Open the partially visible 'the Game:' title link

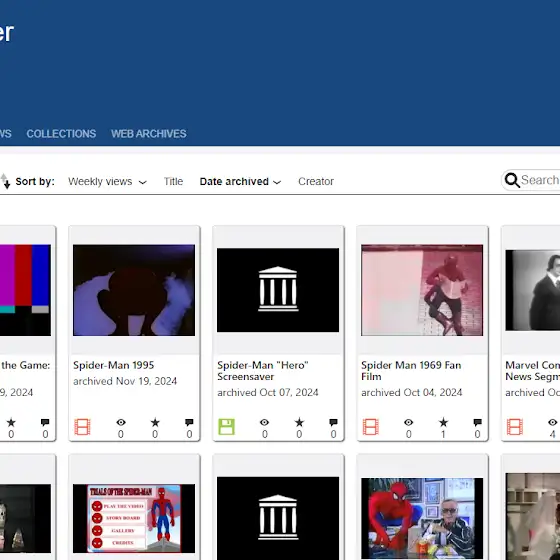coord(25,365)
